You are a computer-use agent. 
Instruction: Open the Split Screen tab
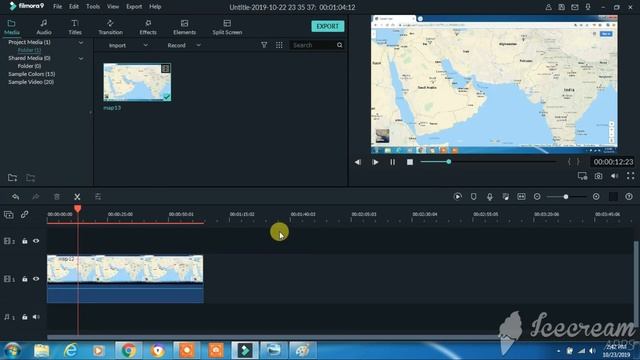point(227,27)
